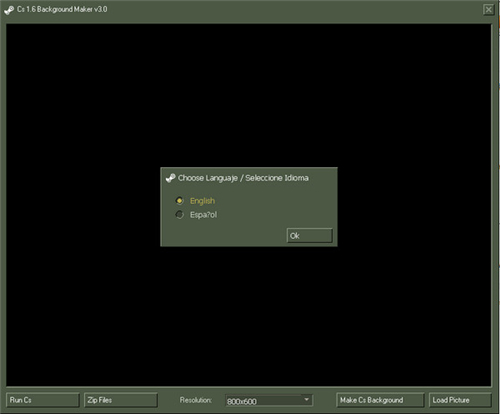Click the Cs 1.6 Background Maker v3.0 title
This screenshot has width=500, height=414.
pyautogui.click(x=62, y=9)
